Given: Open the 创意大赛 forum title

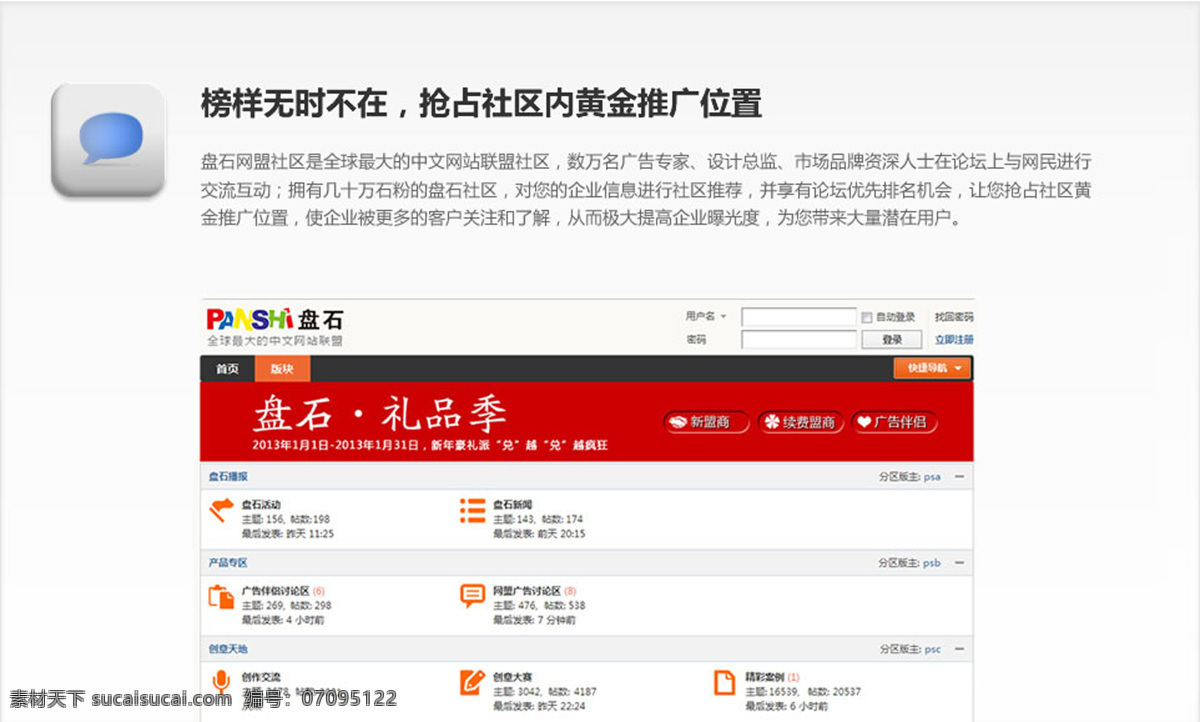Looking at the screenshot, I should pos(512,677).
